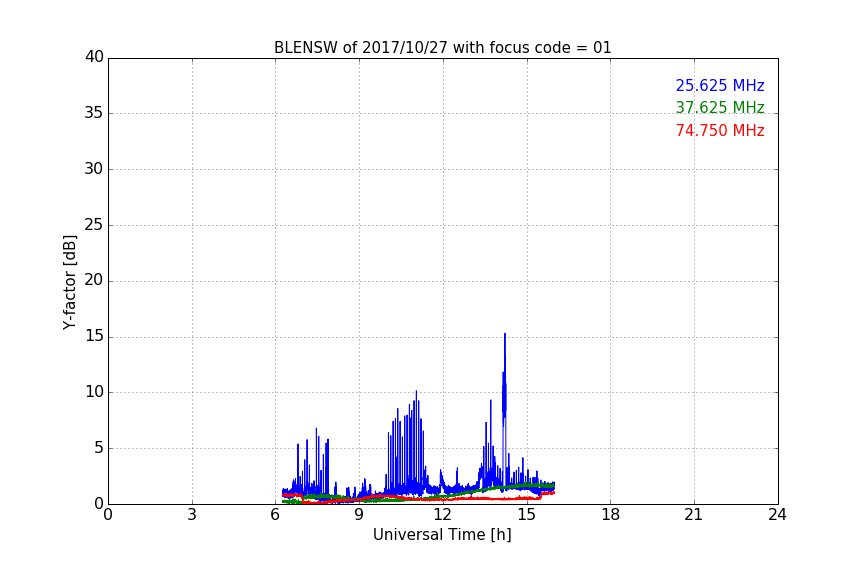864x576 pixels.
Task: Click the 'Universal Time [h]' axis label
Action: click(442, 535)
